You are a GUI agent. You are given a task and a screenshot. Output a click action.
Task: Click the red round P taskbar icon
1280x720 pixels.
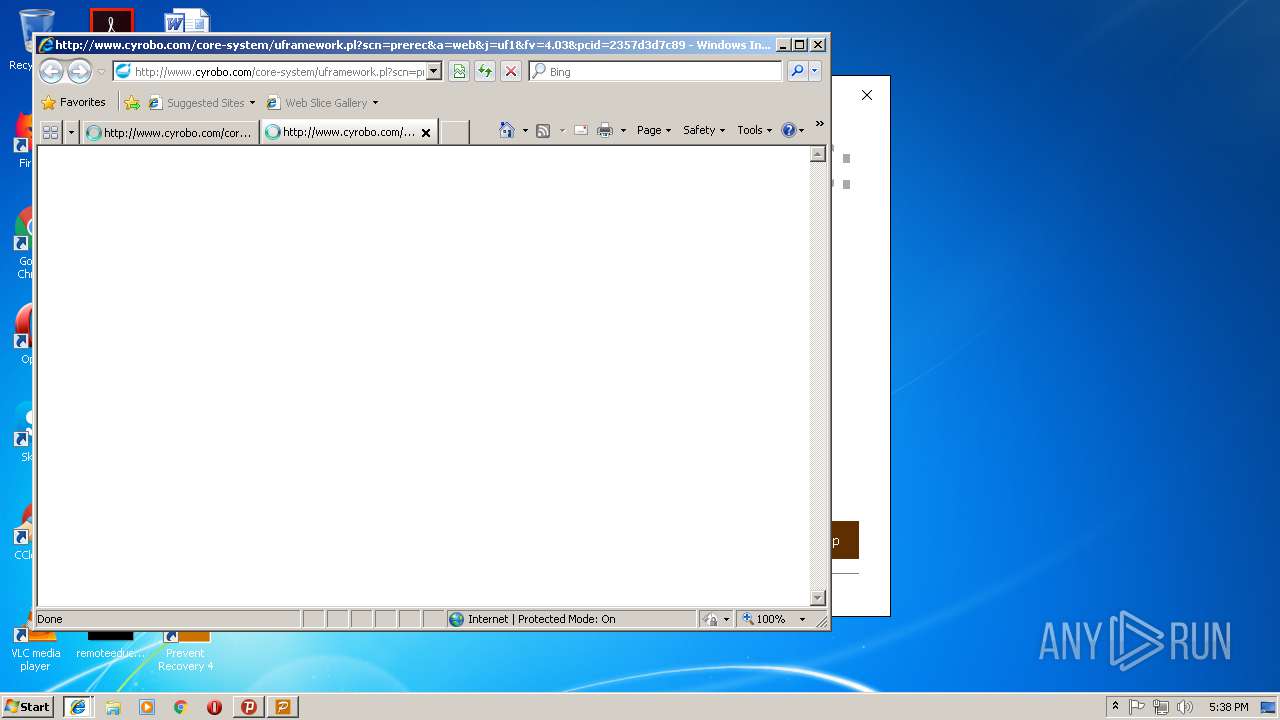point(249,706)
